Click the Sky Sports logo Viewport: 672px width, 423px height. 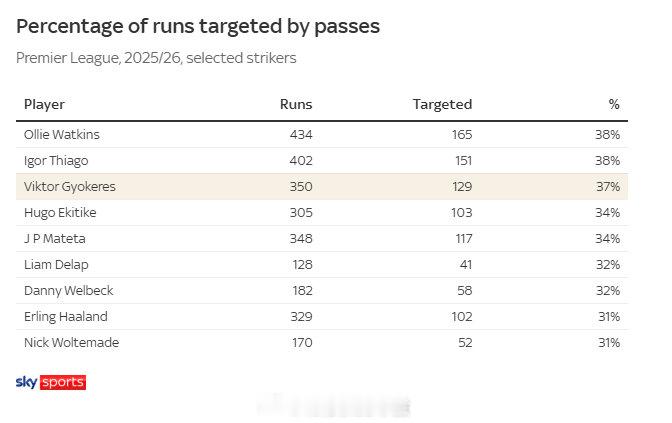pos(51,382)
